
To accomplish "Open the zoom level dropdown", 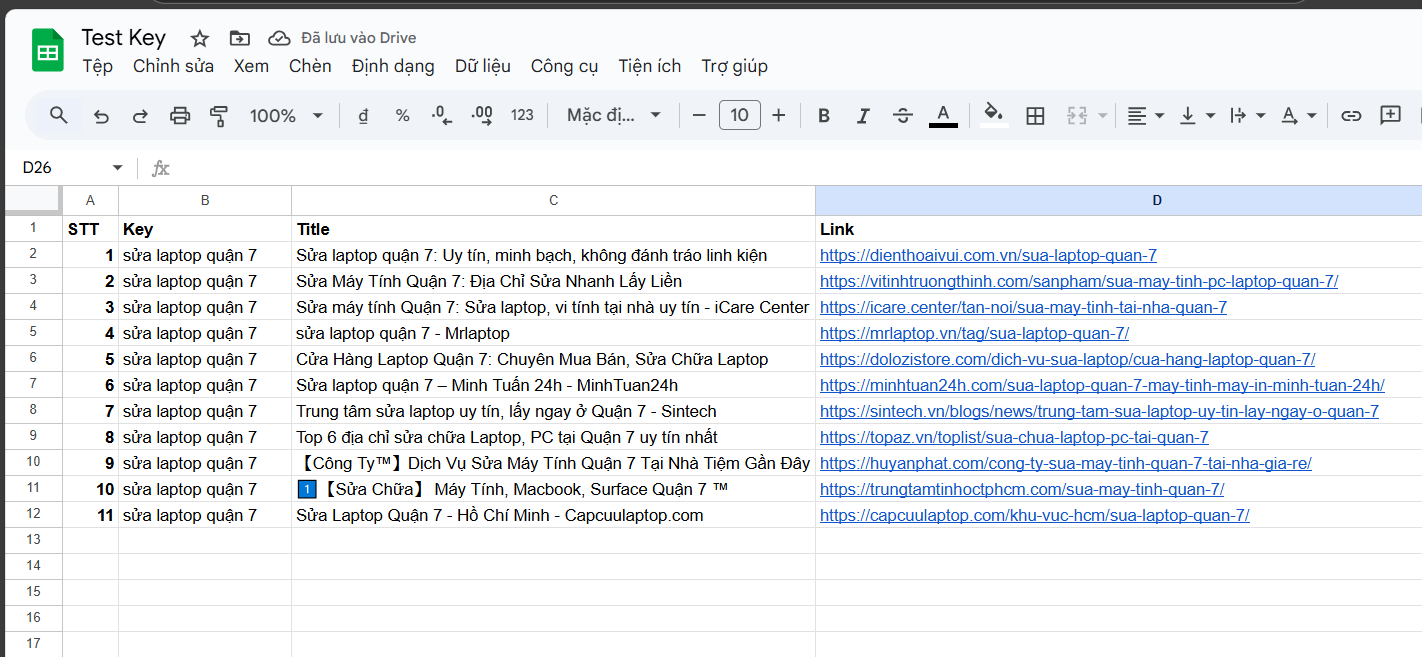I will tap(286, 115).
